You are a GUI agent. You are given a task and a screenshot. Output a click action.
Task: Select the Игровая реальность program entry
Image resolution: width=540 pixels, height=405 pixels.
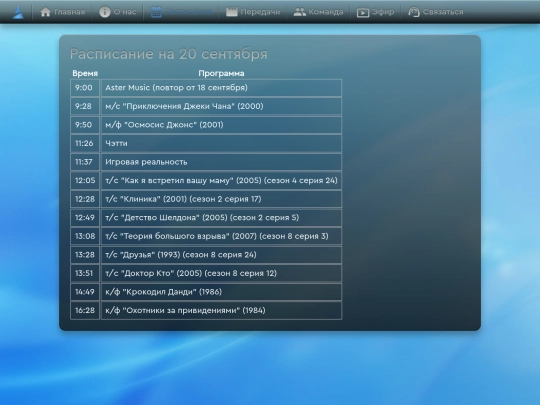click(221, 162)
